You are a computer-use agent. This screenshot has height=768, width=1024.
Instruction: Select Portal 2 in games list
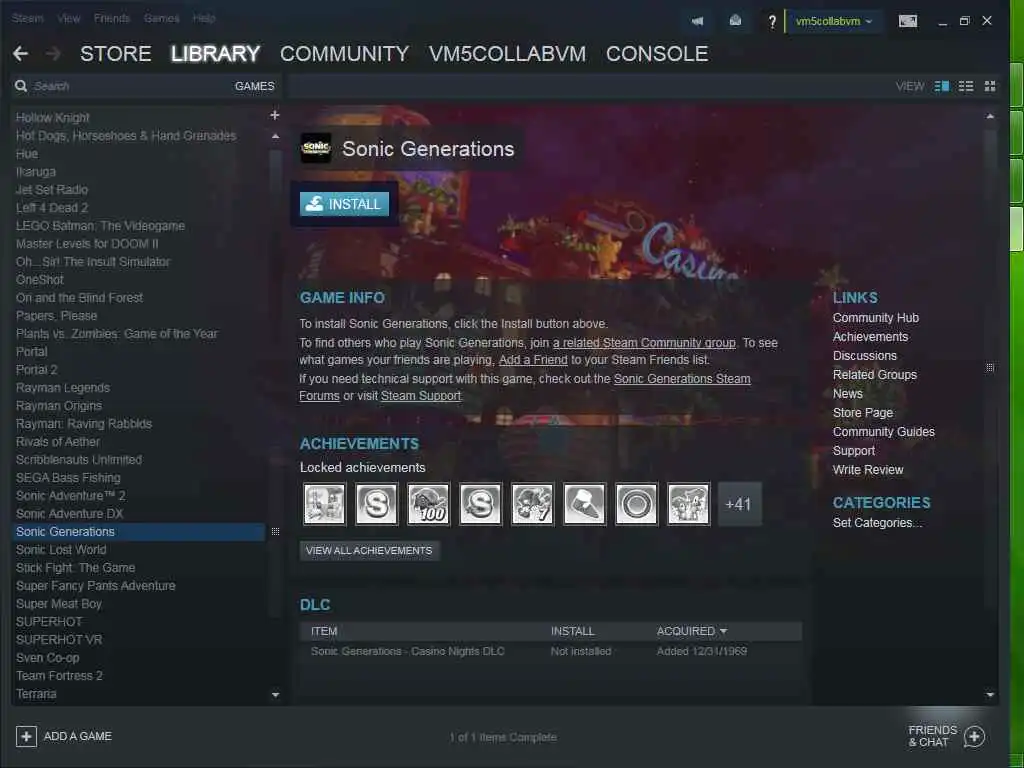tap(37, 370)
